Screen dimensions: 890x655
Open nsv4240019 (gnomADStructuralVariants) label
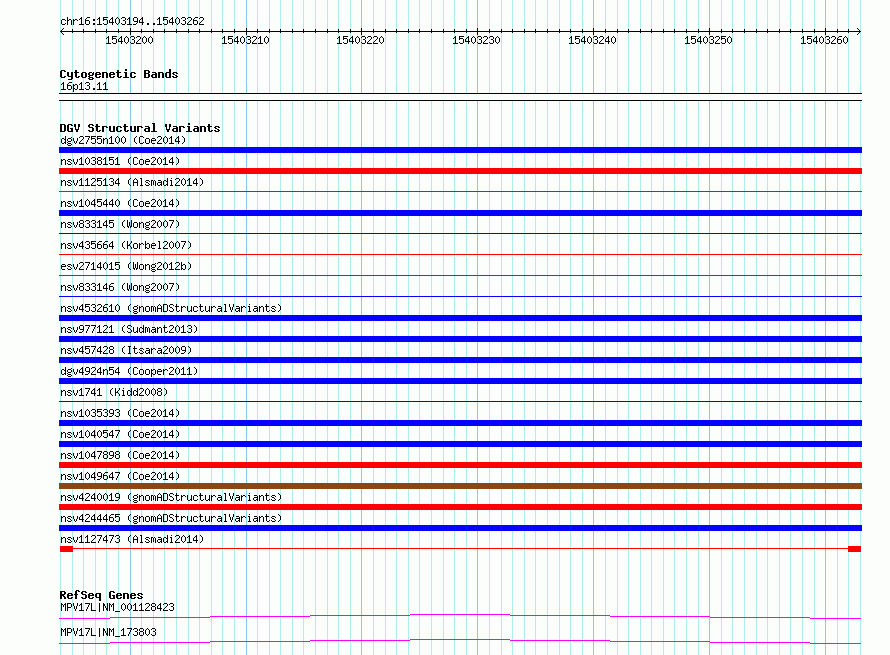point(171,497)
